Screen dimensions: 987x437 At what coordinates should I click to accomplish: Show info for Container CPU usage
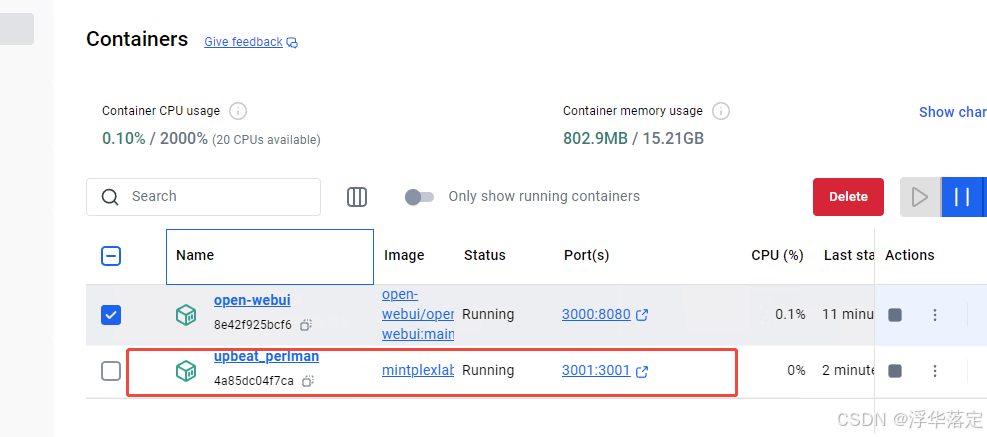(237, 111)
